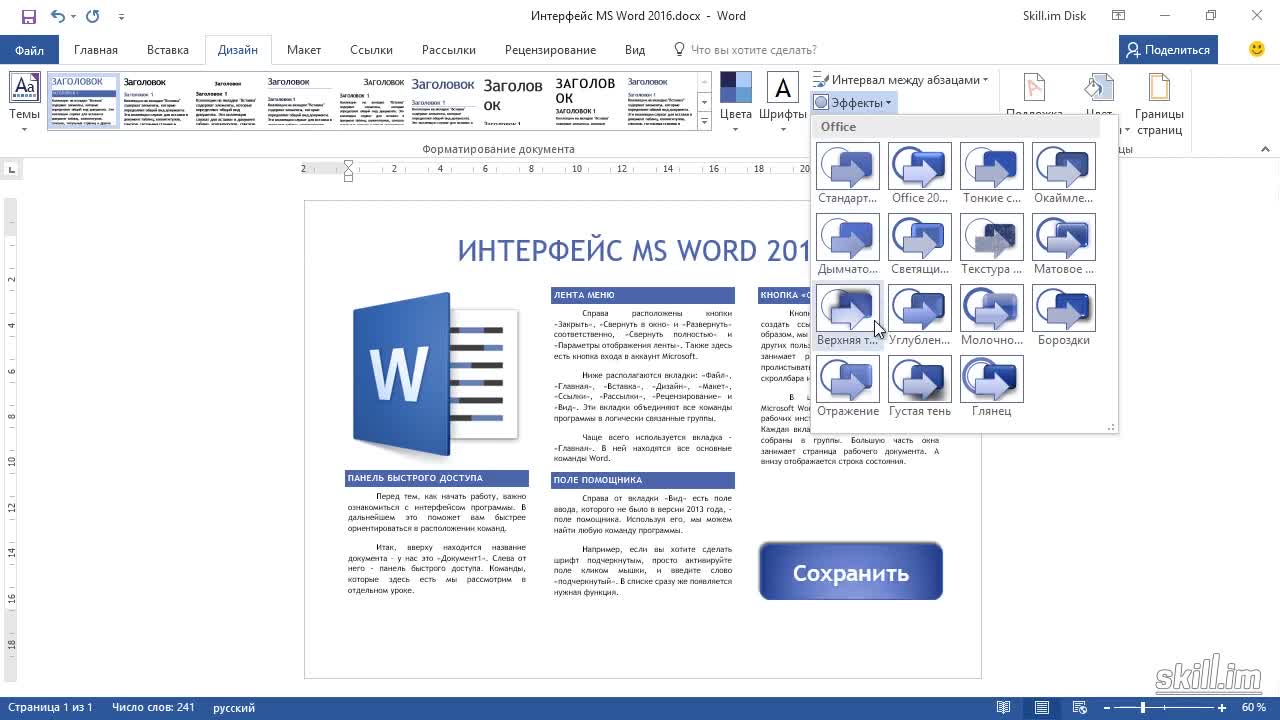
Task: Open the Вид tab
Action: tap(635, 50)
